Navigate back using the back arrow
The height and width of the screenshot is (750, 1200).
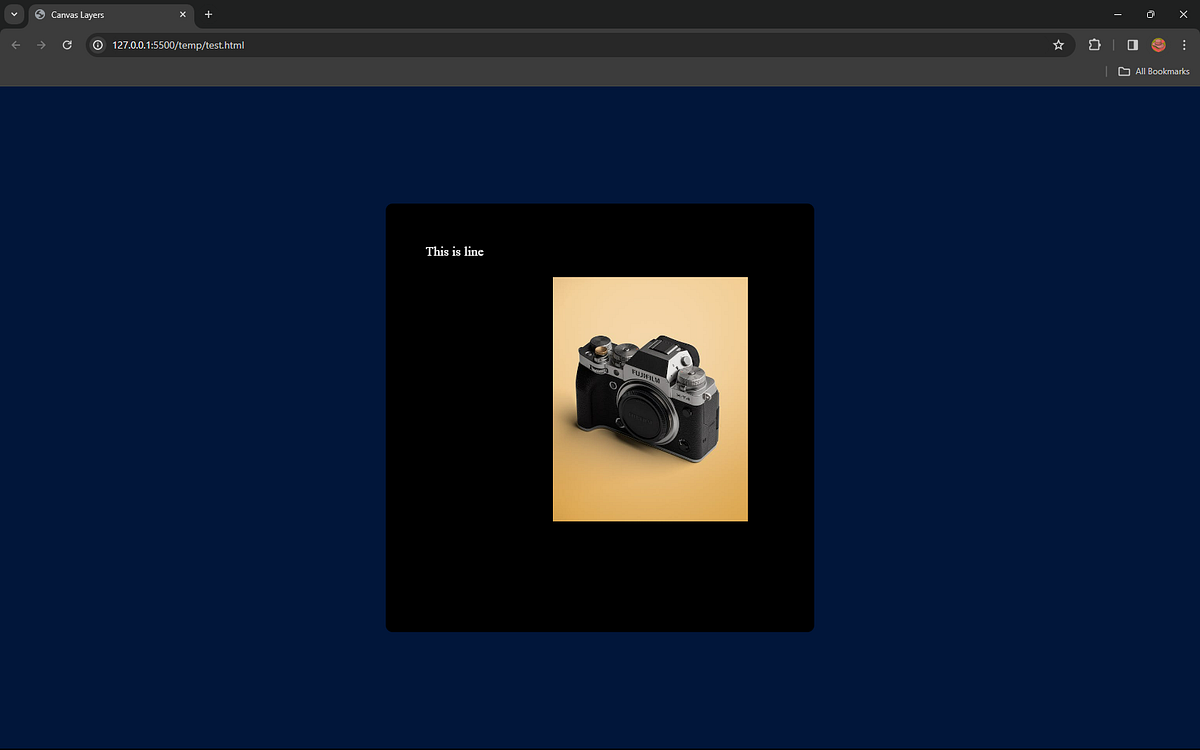tap(15, 45)
